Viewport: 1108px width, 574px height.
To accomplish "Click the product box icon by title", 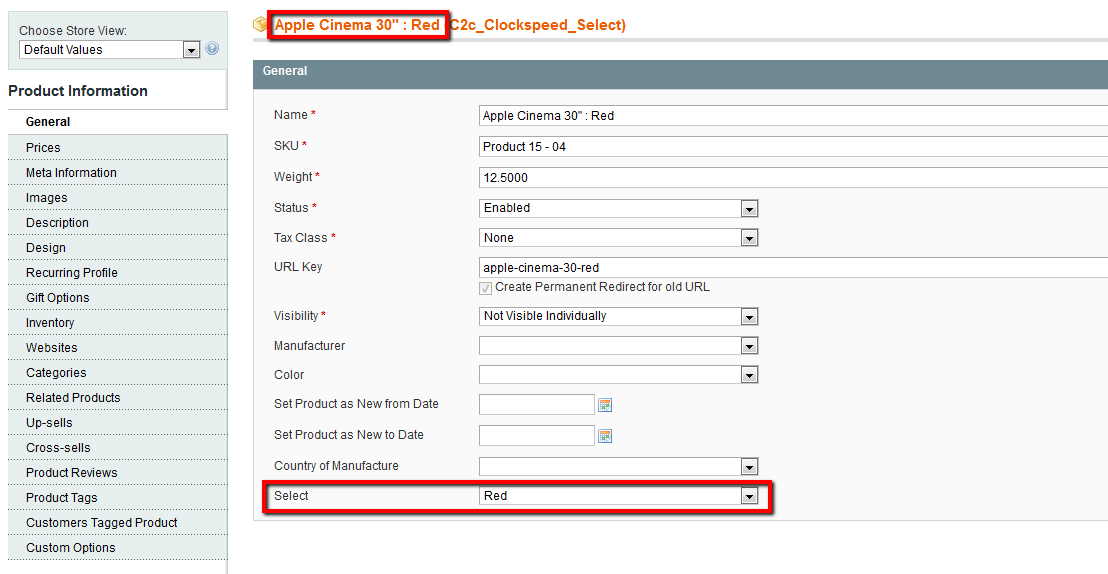I will (x=260, y=25).
